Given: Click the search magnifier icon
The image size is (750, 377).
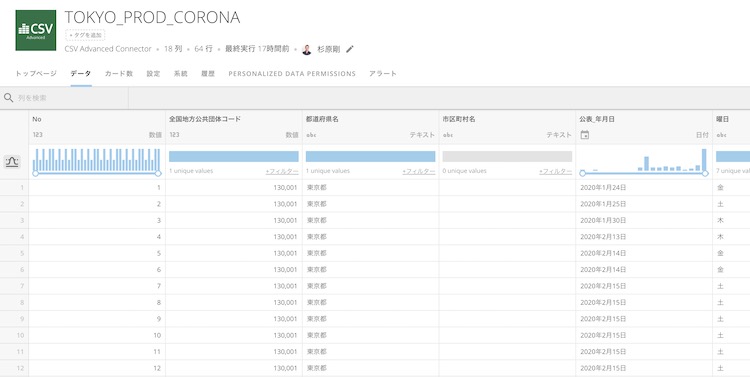Looking at the screenshot, I should (x=8, y=98).
